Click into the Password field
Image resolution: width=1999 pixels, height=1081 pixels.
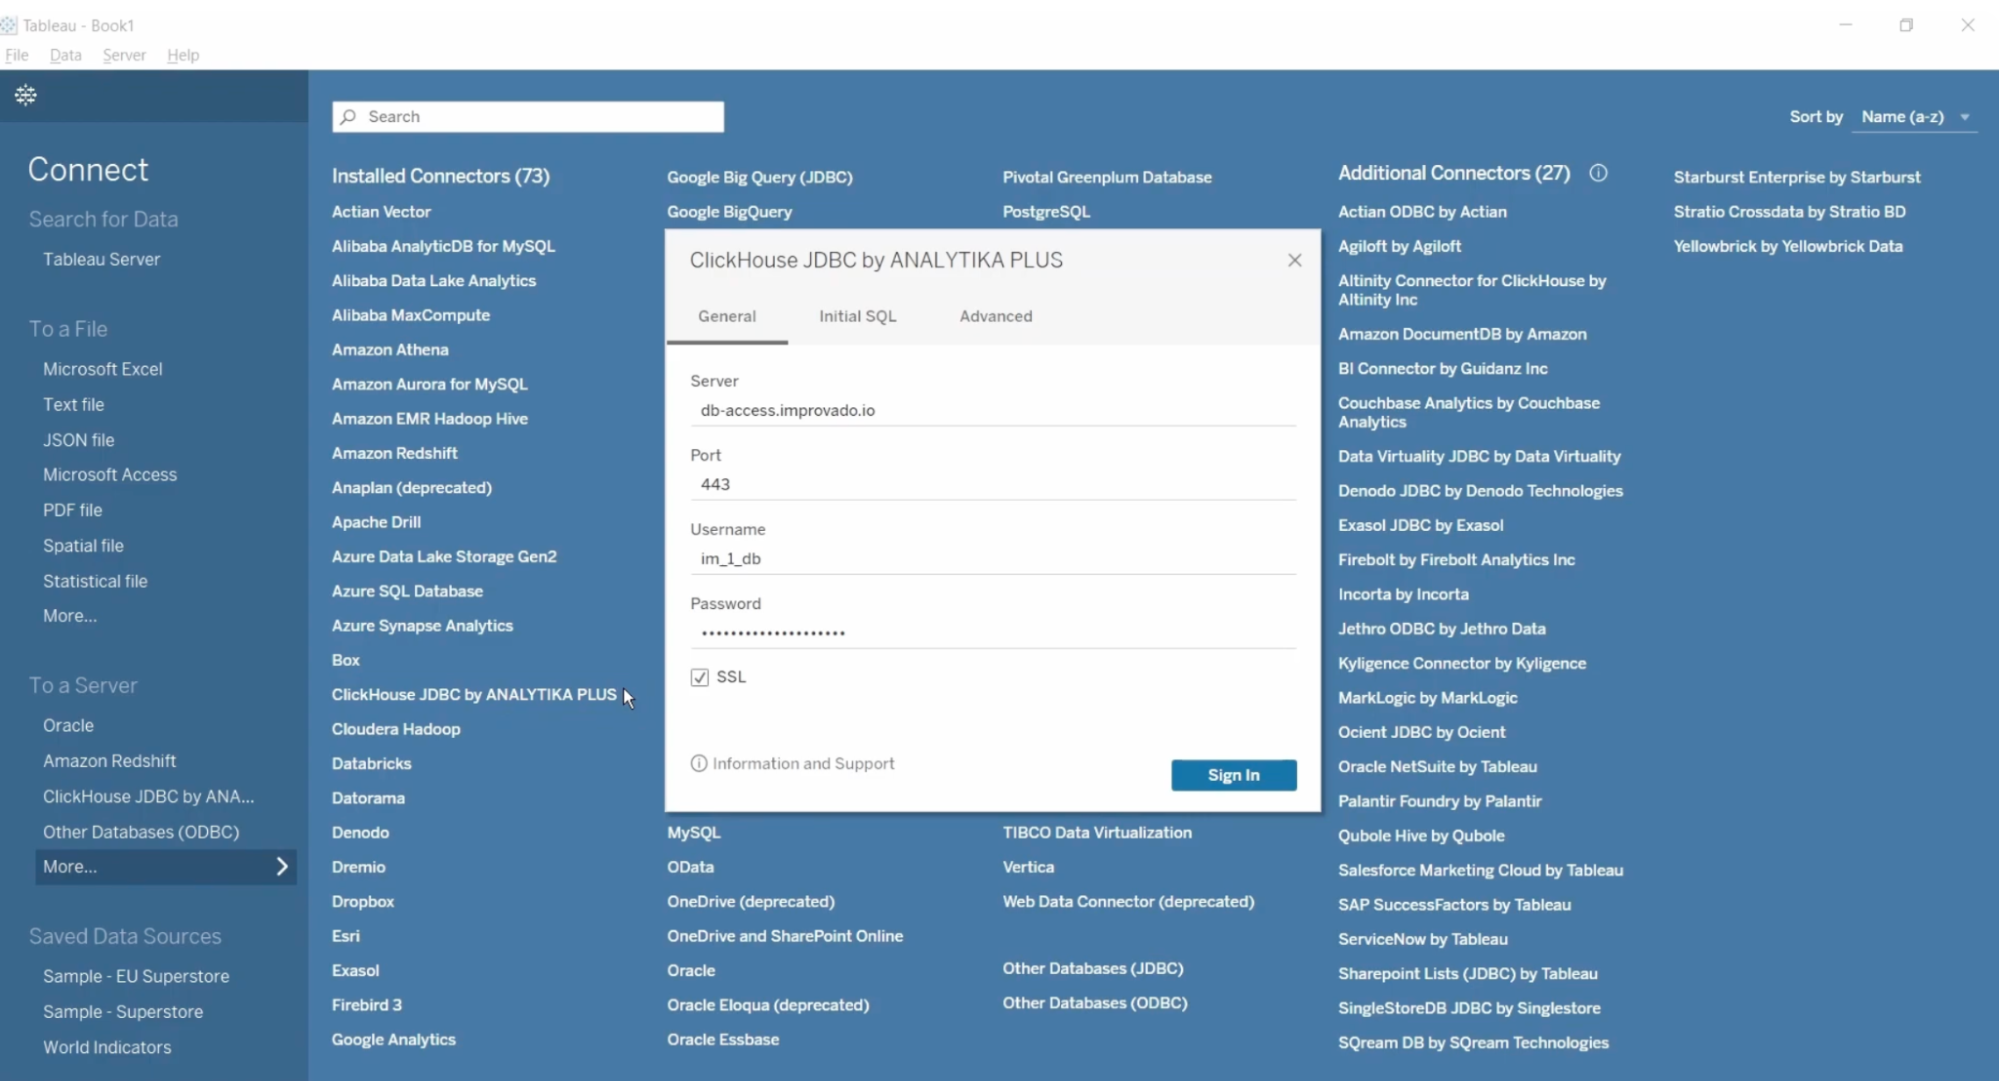(x=990, y=632)
